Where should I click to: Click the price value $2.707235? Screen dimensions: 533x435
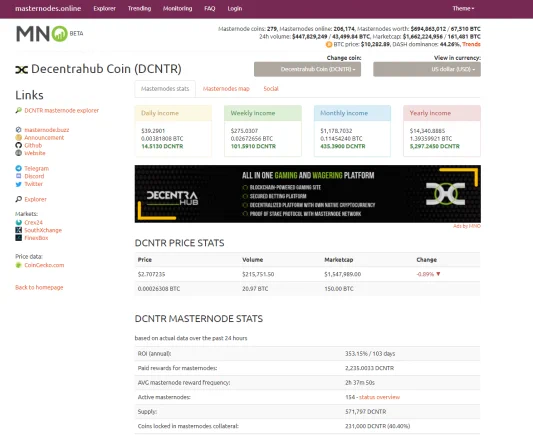pyautogui.click(x=151, y=274)
